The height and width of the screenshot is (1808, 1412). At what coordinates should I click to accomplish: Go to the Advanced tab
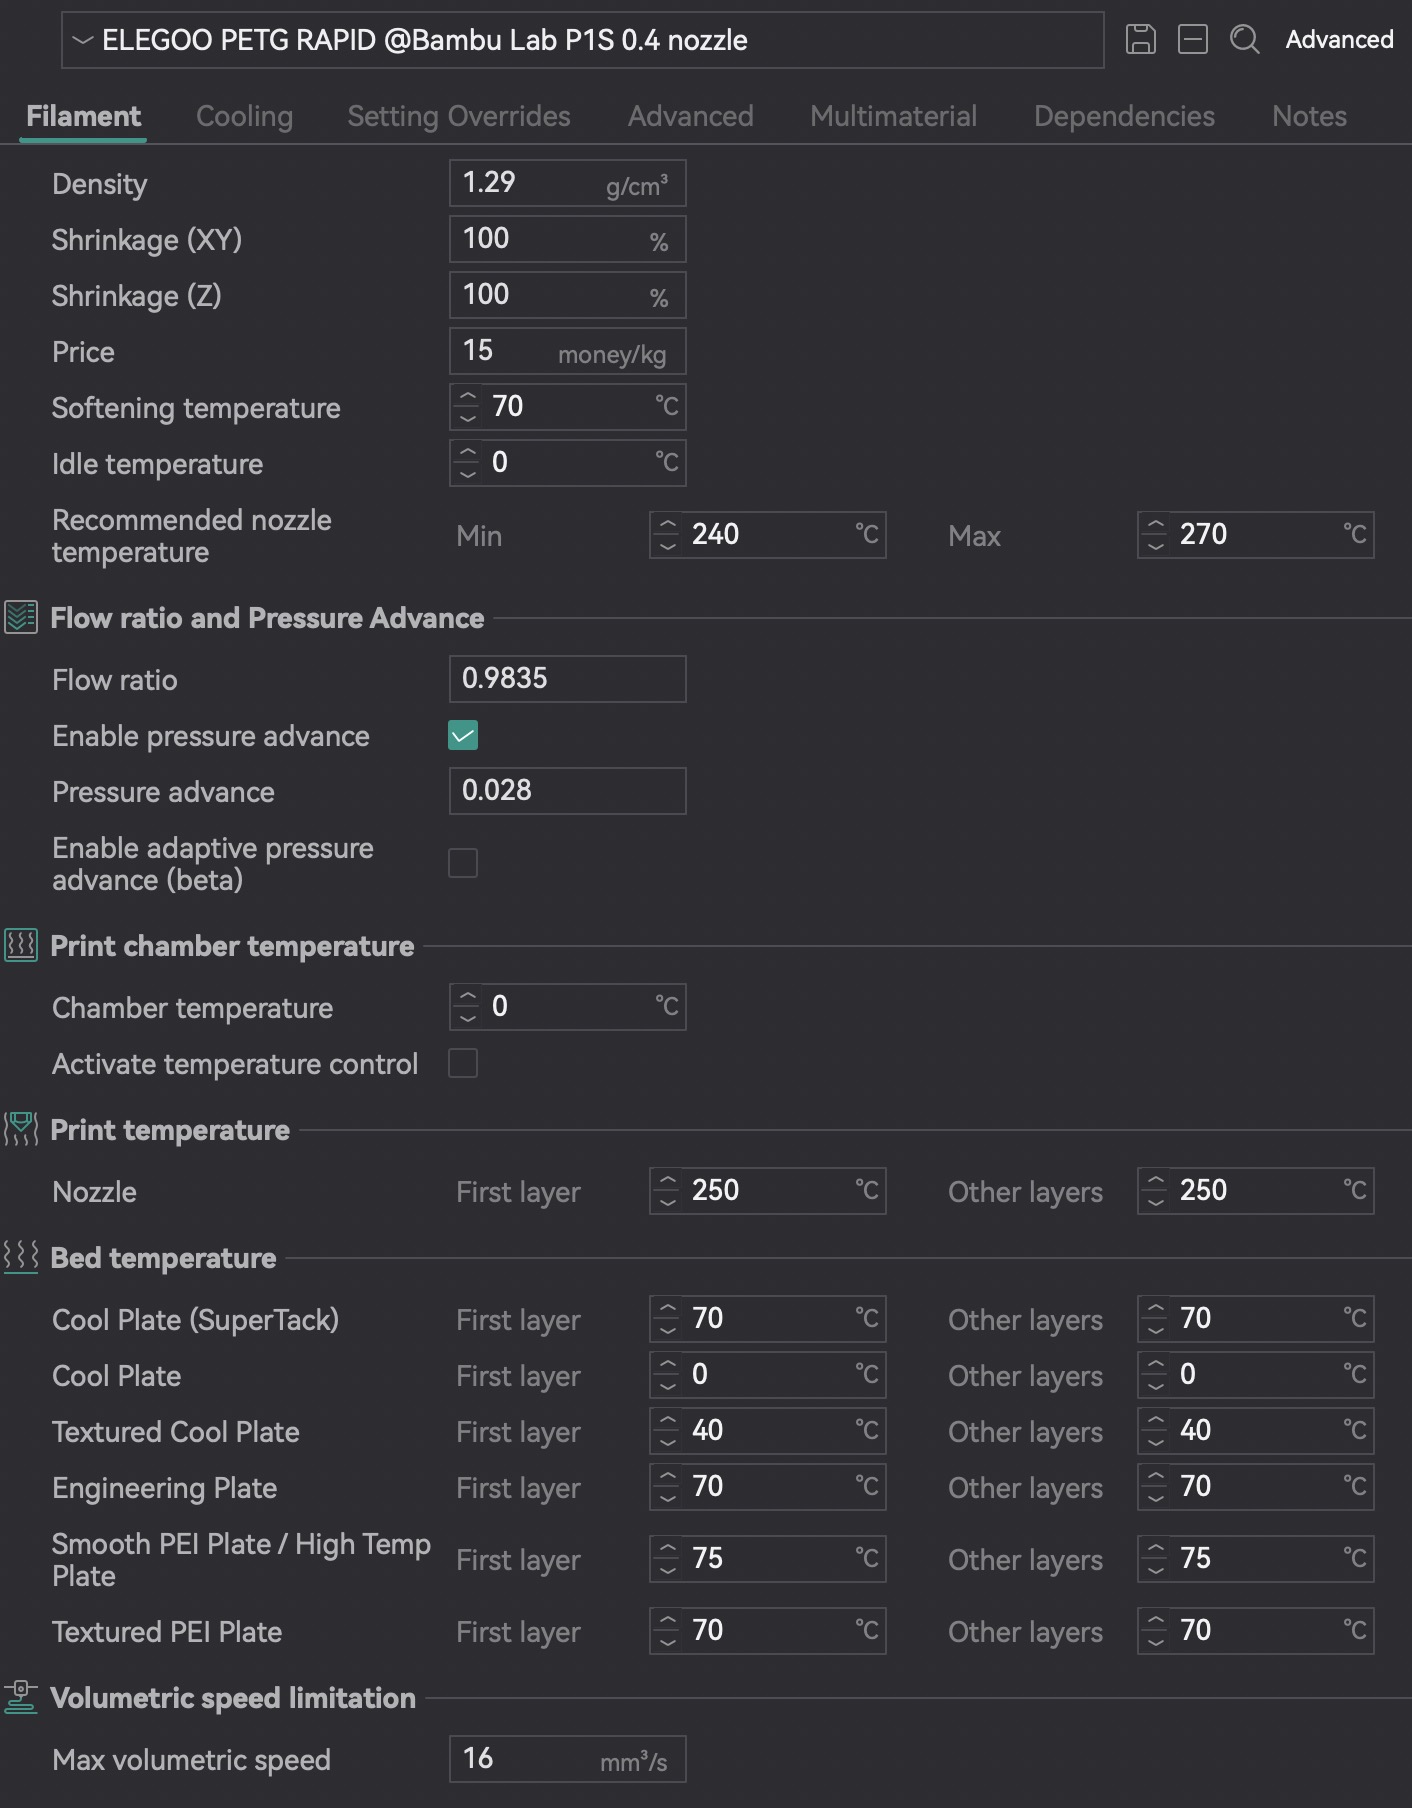691,116
